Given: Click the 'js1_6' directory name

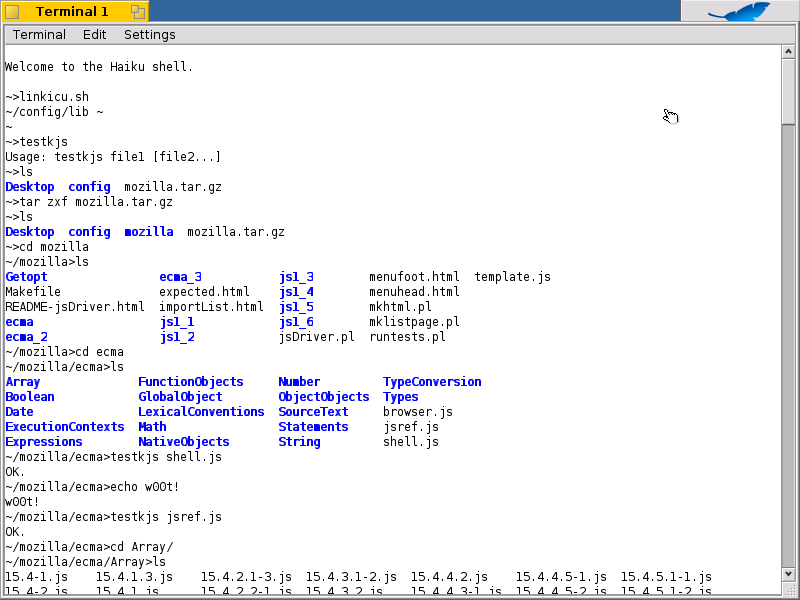Looking at the screenshot, I should point(296,322).
